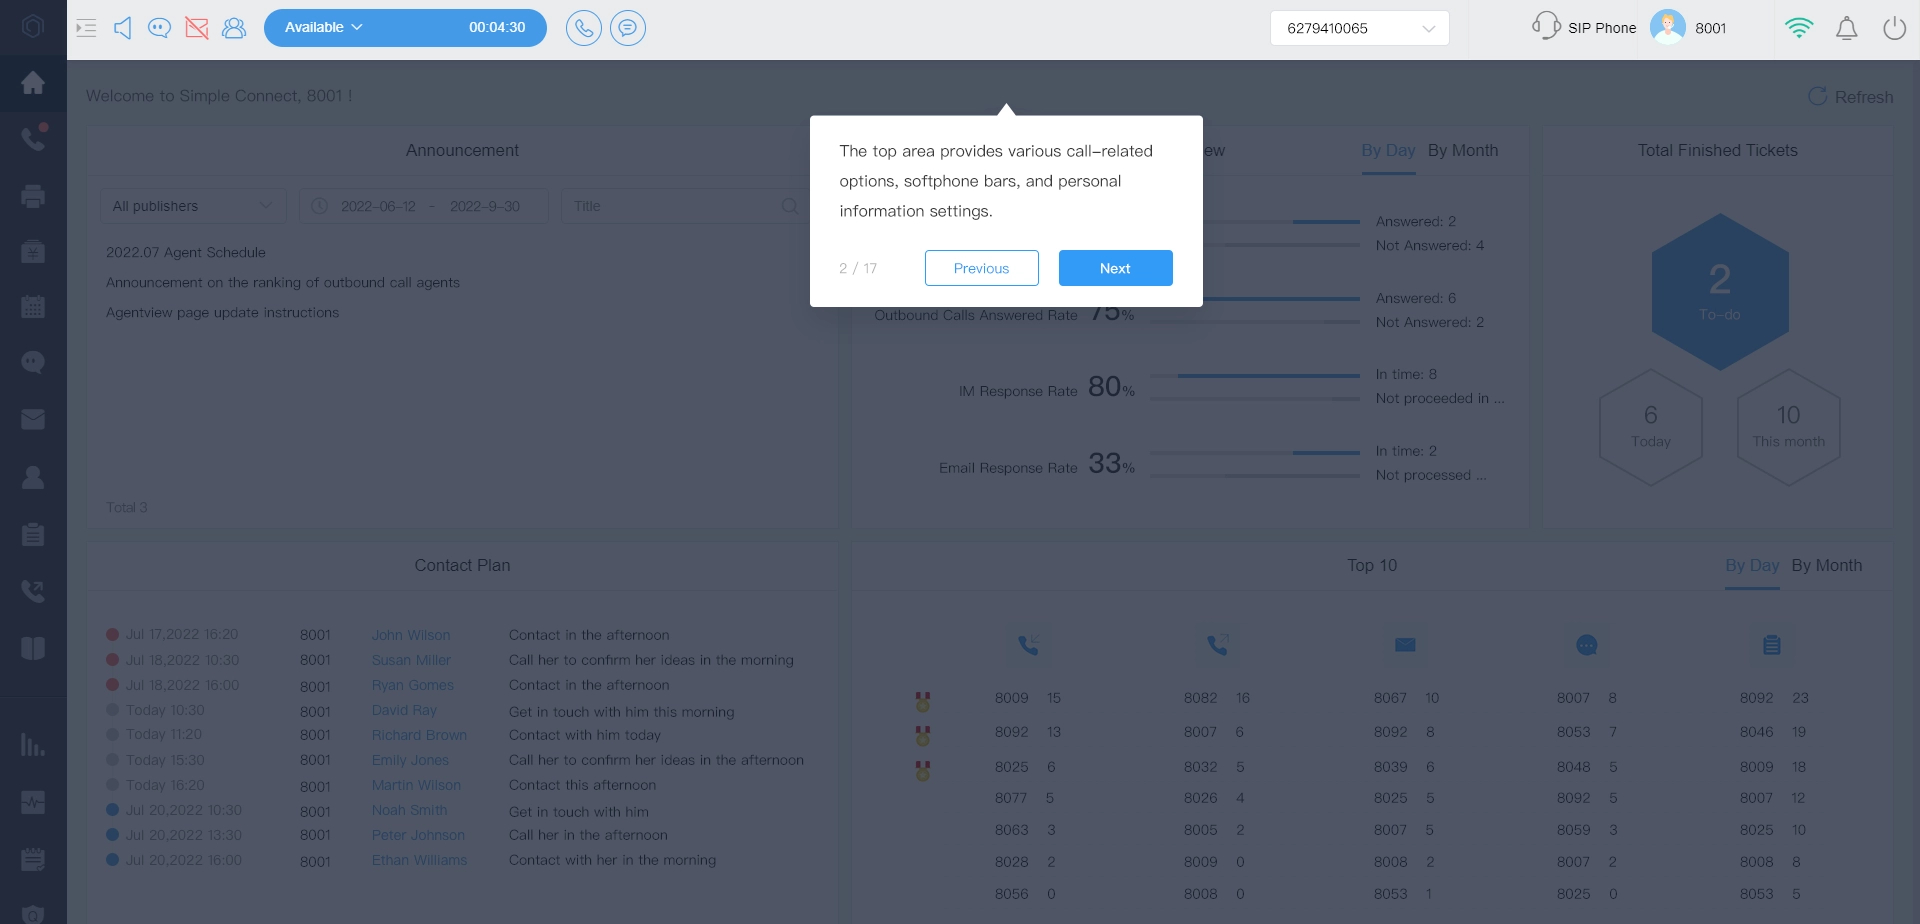Image resolution: width=1920 pixels, height=924 pixels.
Task: Refresh the dashboard
Action: coord(1850,97)
